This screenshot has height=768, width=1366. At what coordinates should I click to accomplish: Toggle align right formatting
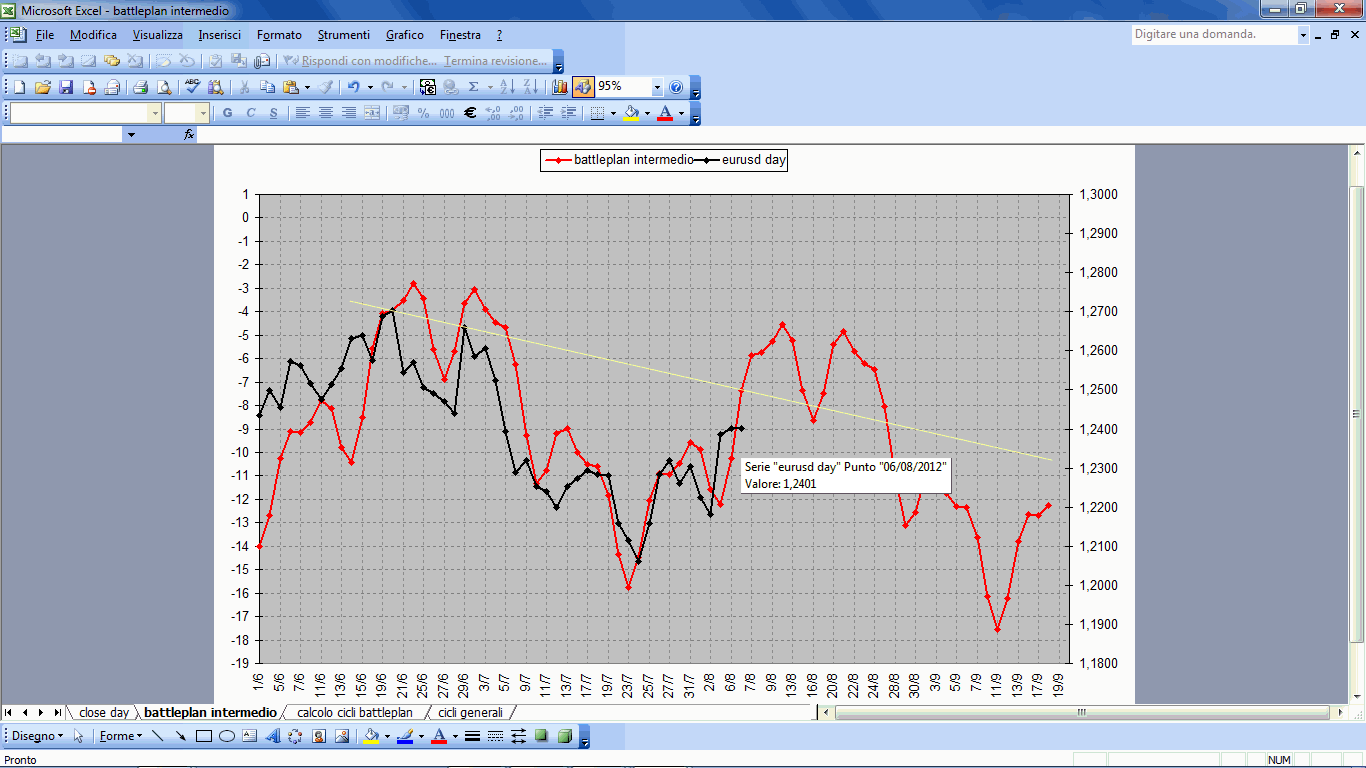pos(349,113)
